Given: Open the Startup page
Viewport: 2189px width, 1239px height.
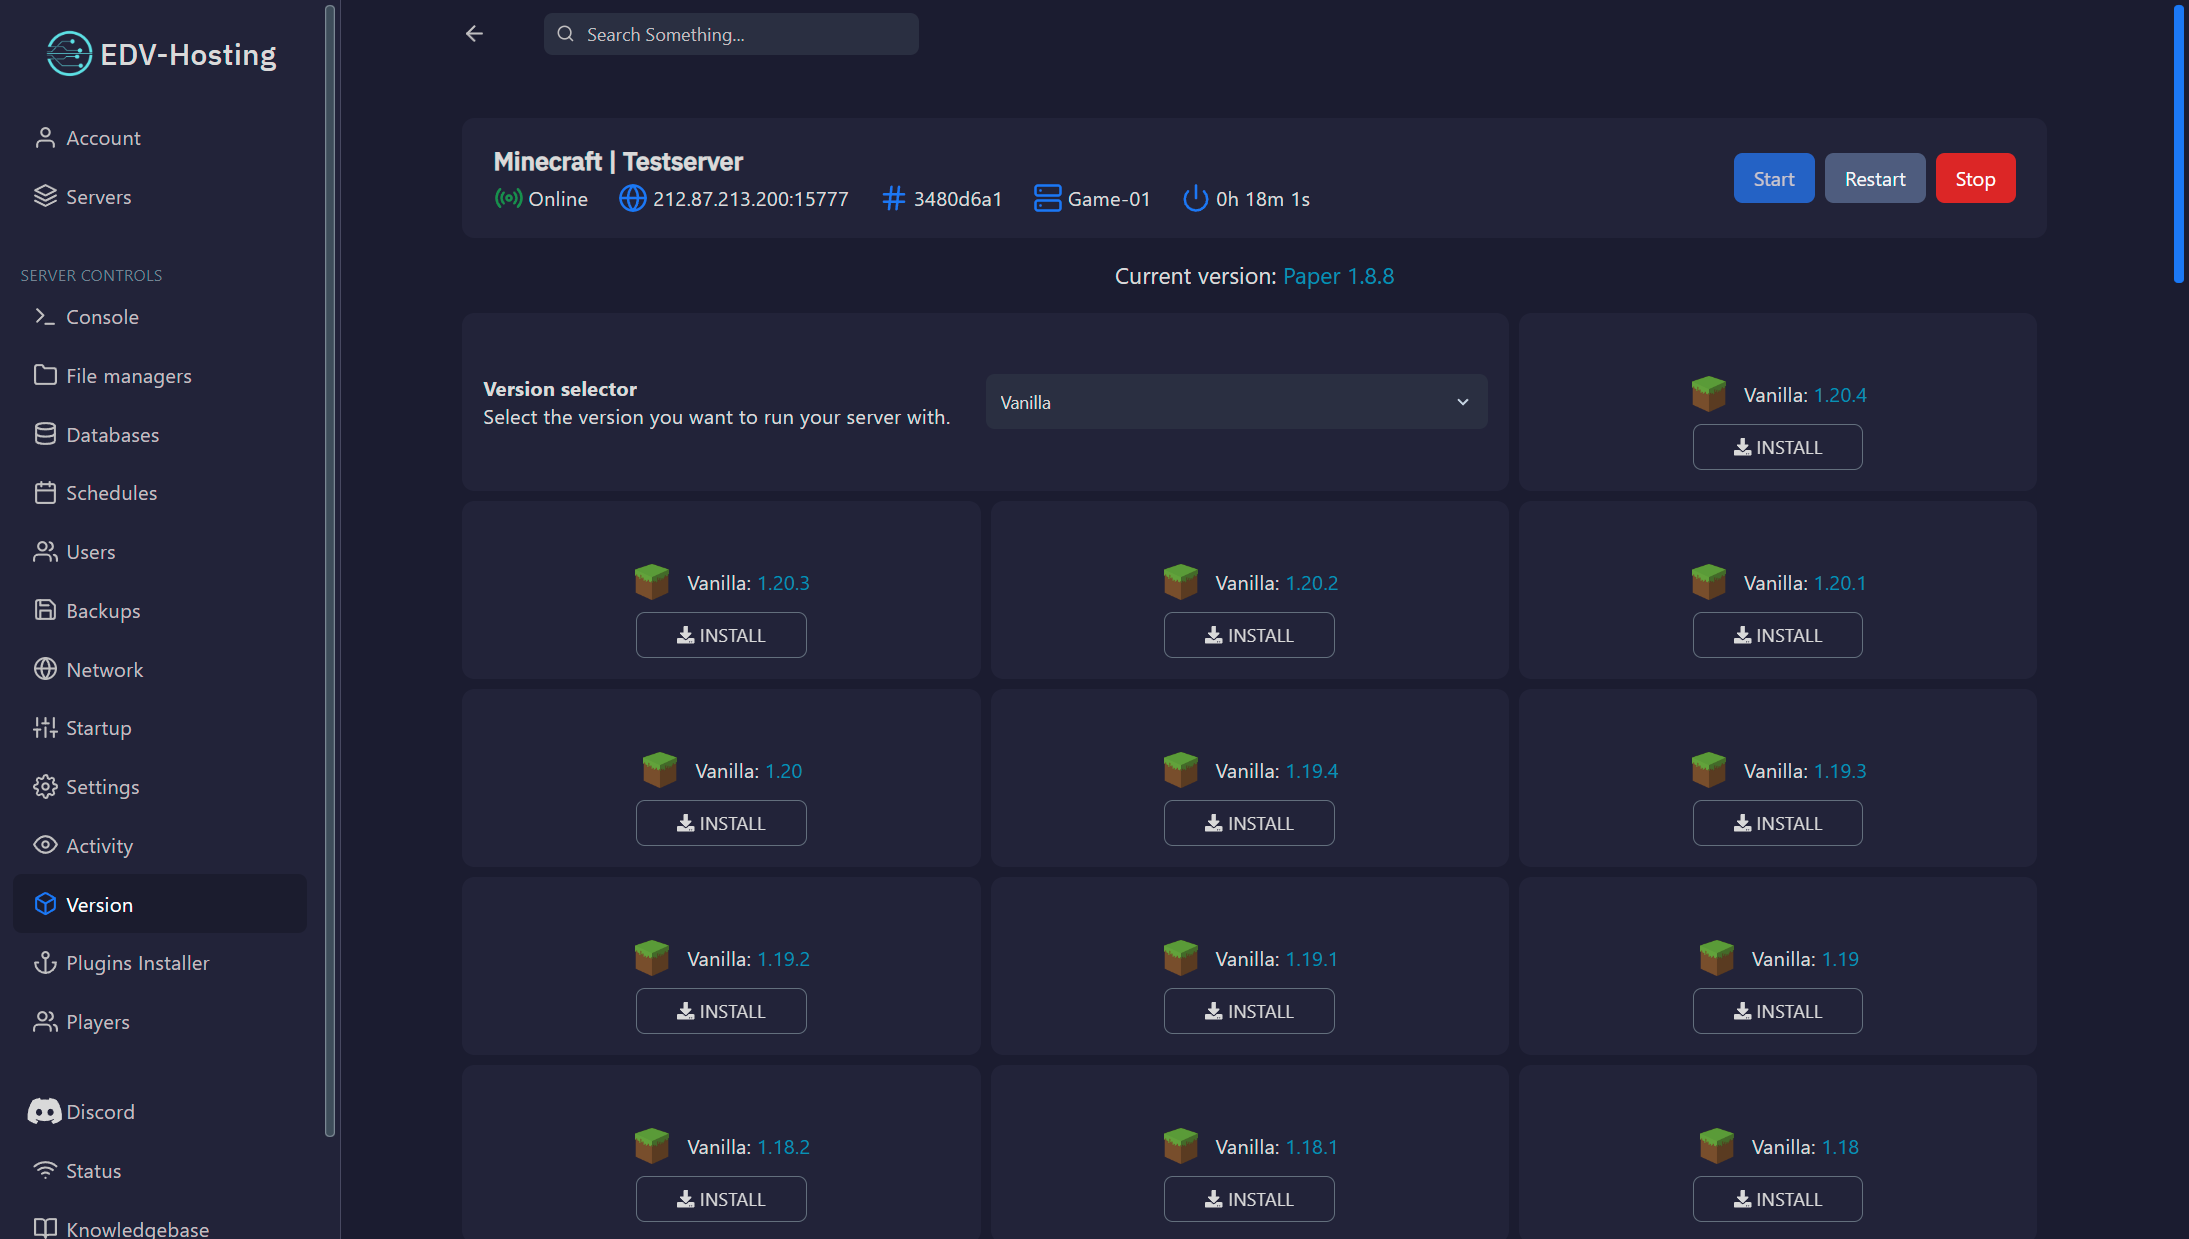Looking at the screenshot, I should tap(160, 728).
